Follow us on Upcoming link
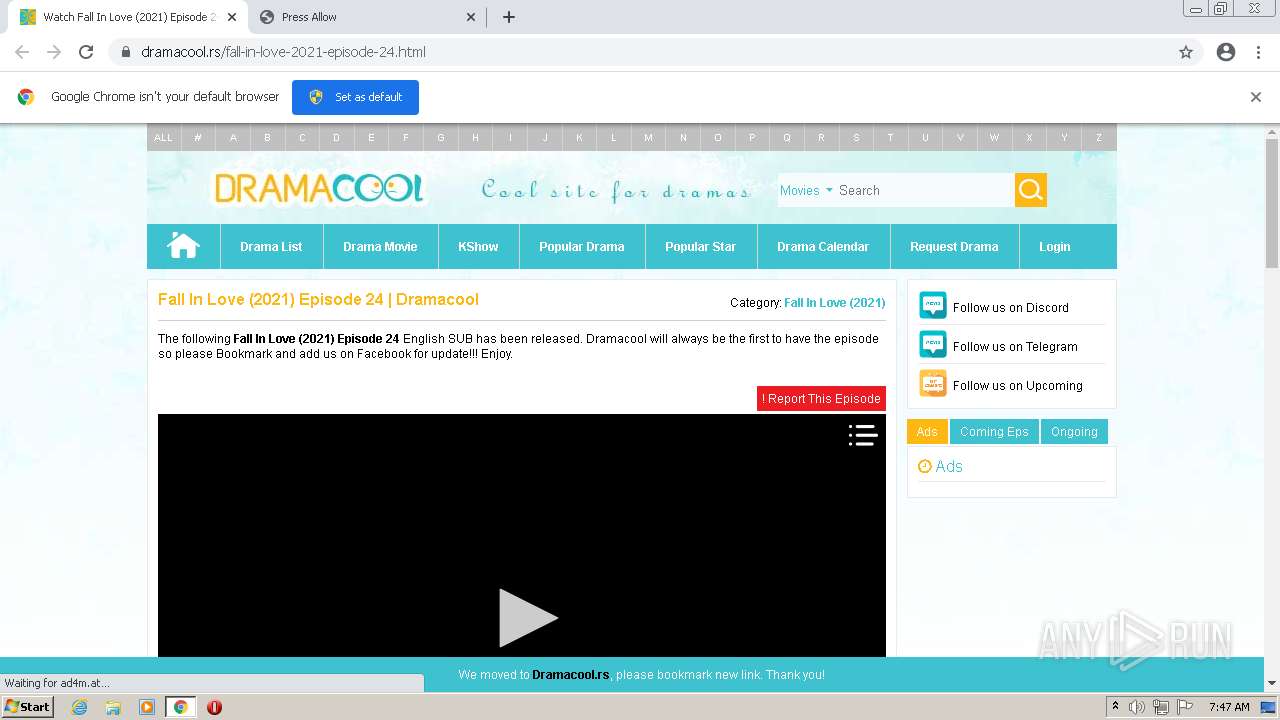The width and height of the screenshot is (1280, 720). coord(1017,385)
